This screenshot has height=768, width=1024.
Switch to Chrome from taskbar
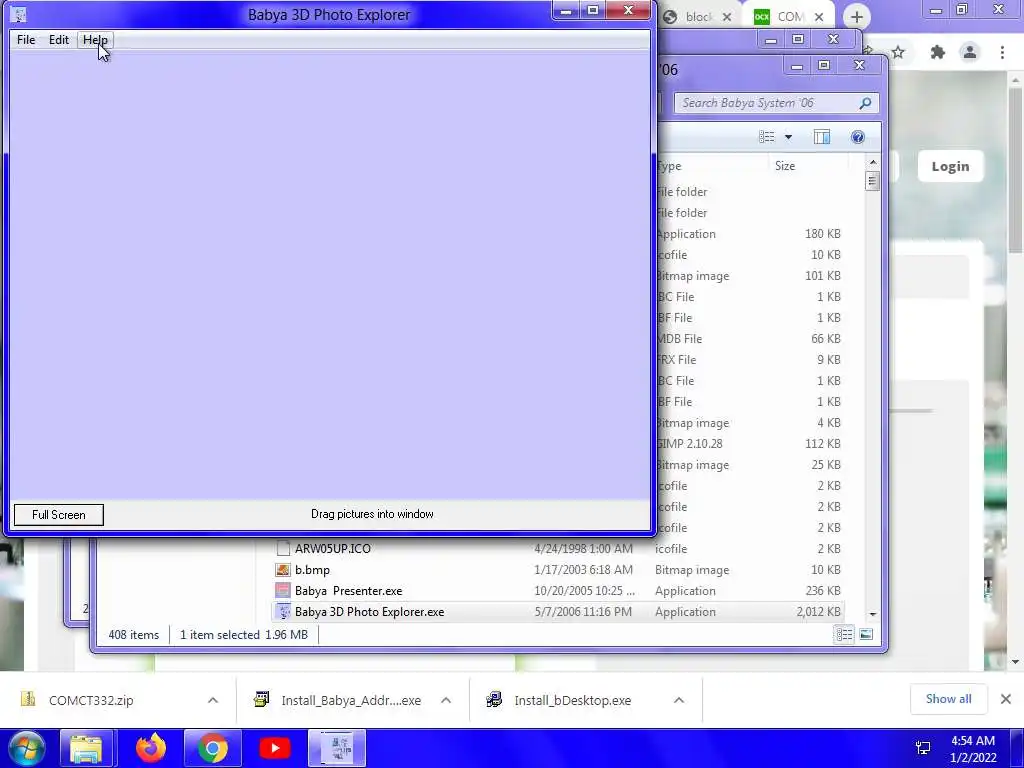pyautogui.click(x=213, y=748)
